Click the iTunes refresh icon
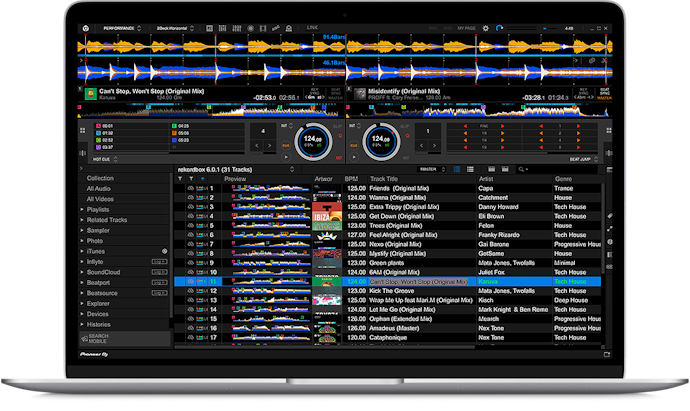The height and width of the screenshot is (411, 690). (x=164, y=251)
